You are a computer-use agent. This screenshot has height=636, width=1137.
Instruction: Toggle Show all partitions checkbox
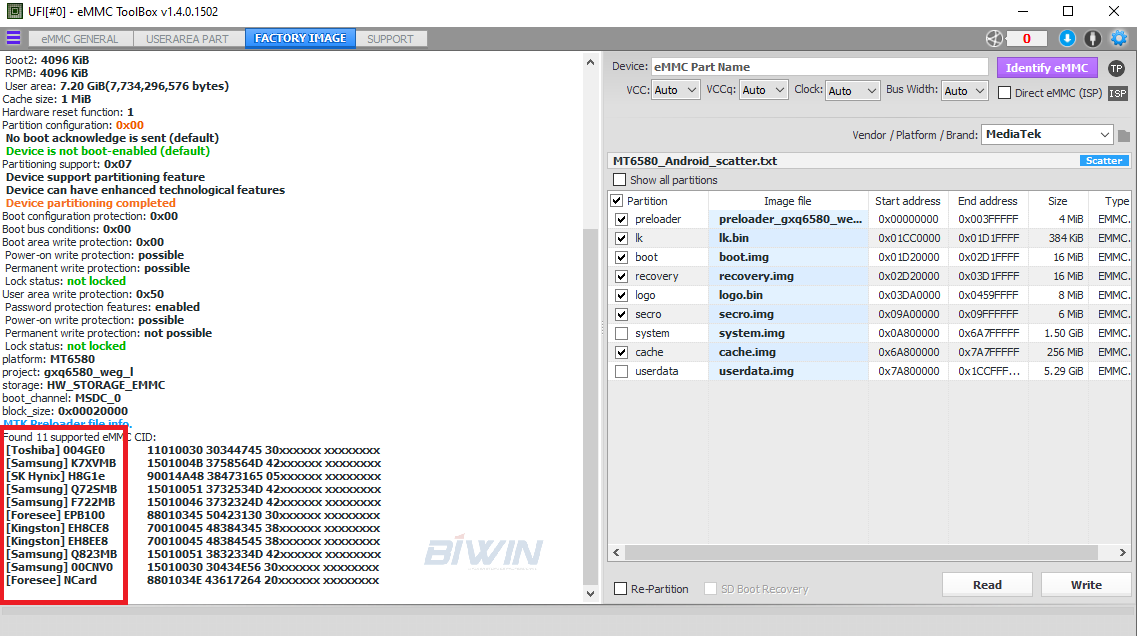pyautogui.click(x=619, y=180)
